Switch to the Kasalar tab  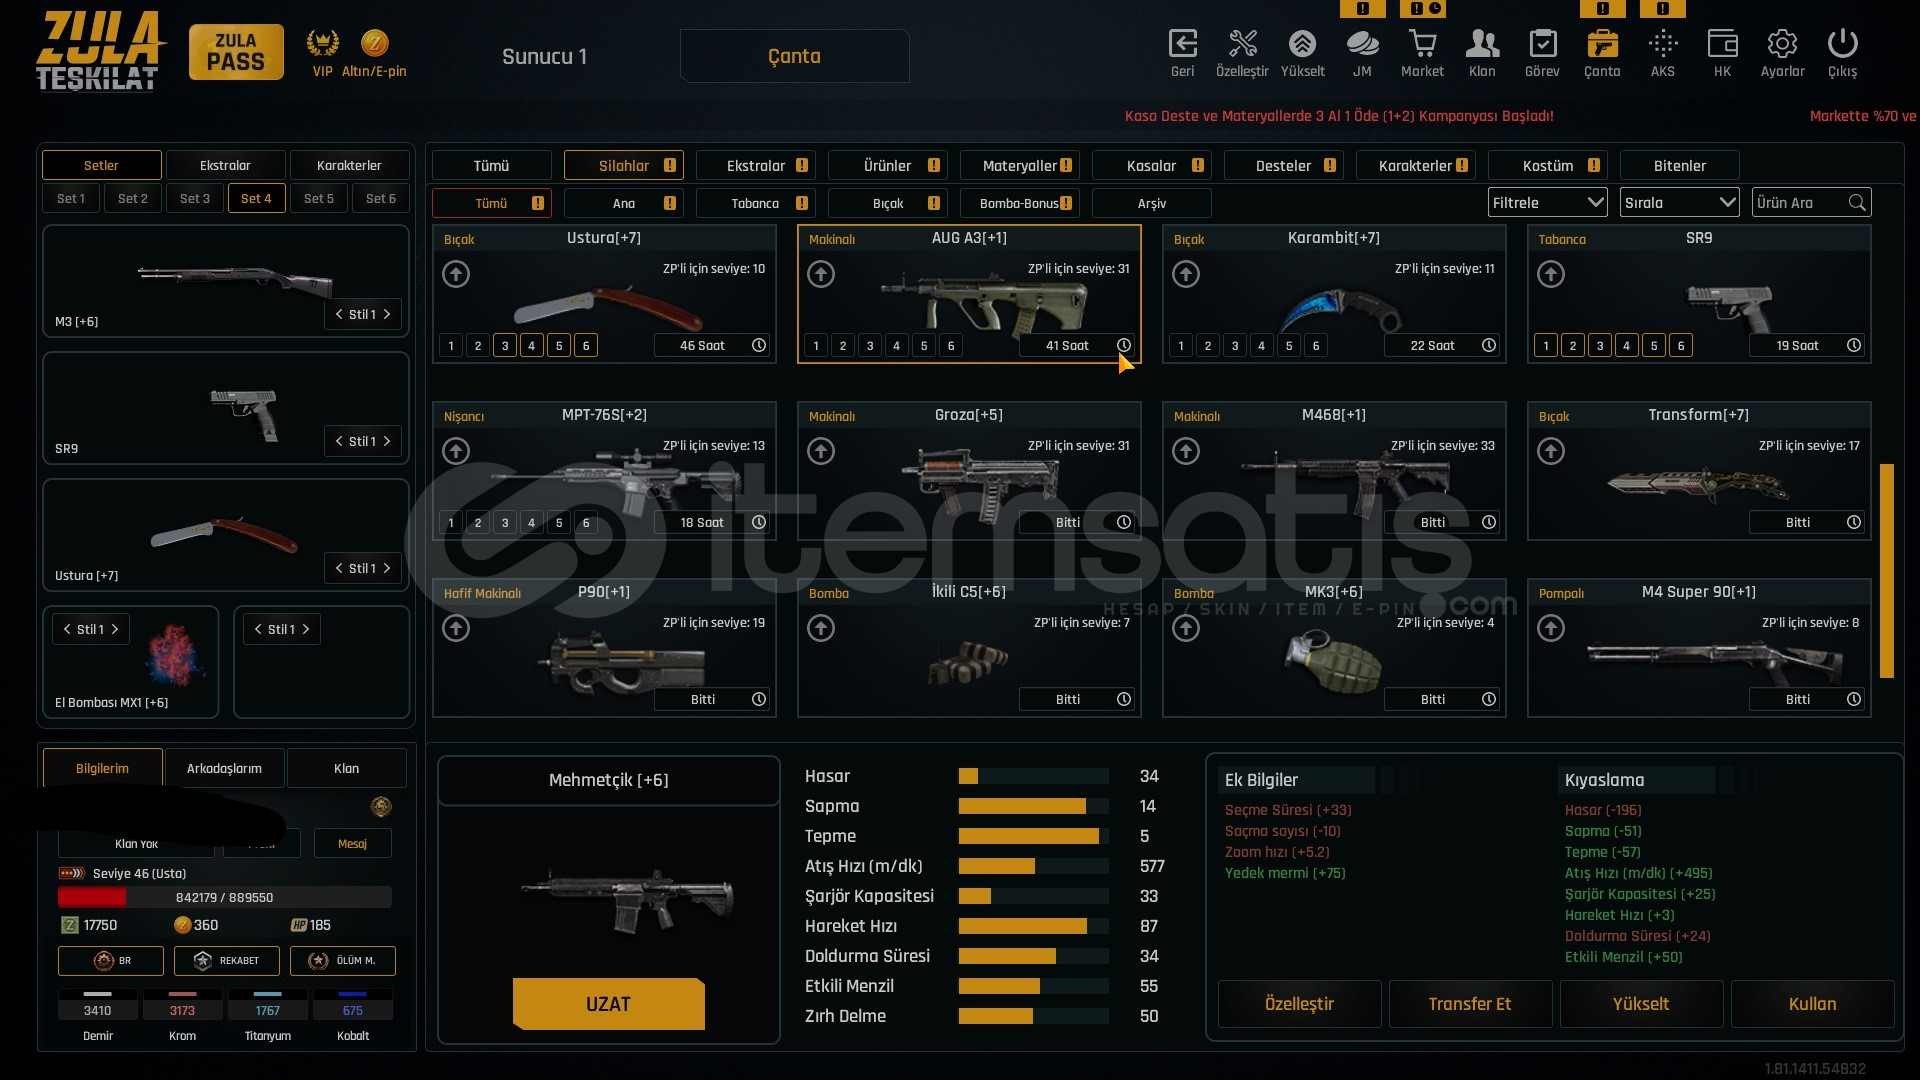coord(1152,166)
